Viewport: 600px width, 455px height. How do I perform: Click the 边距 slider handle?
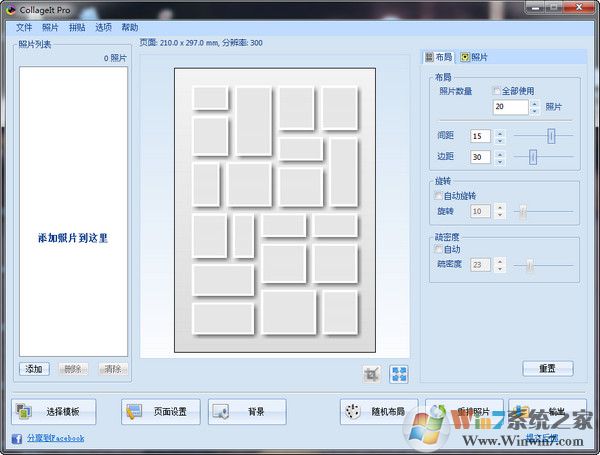point(533,157)
